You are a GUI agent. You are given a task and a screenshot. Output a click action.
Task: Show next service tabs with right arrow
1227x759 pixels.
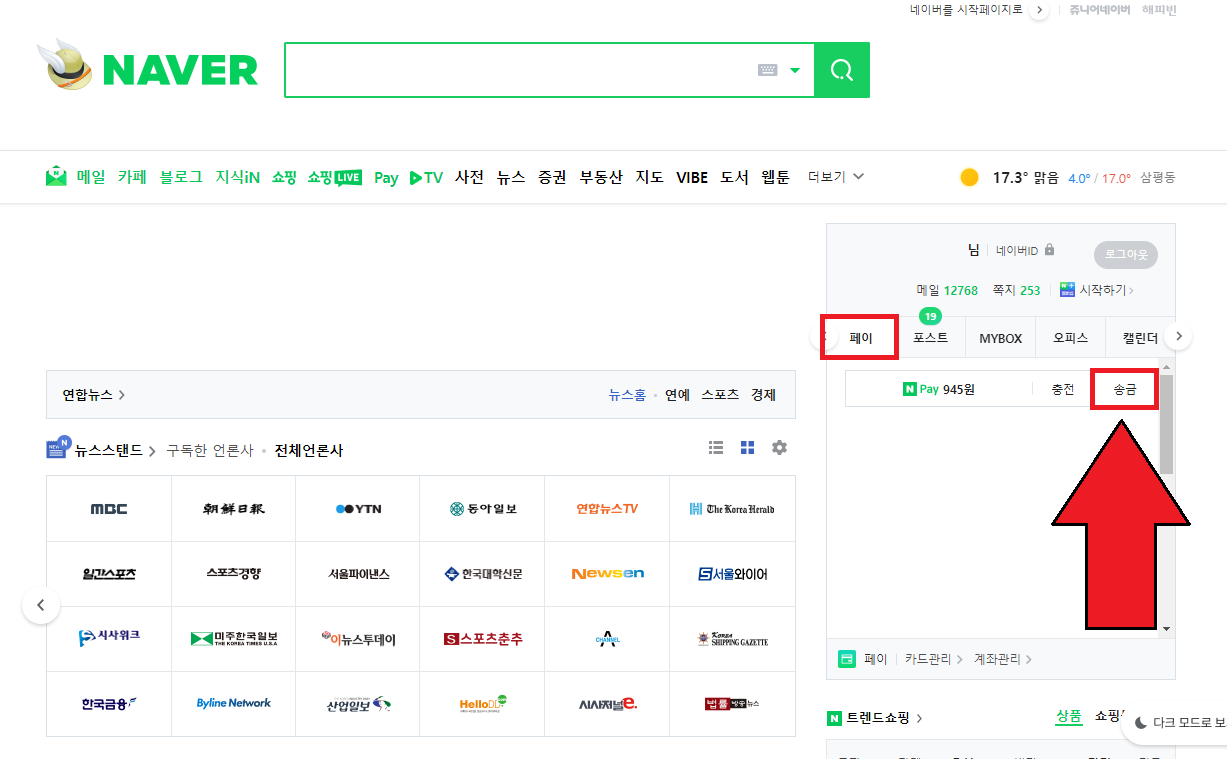(x=1179, y=337)
